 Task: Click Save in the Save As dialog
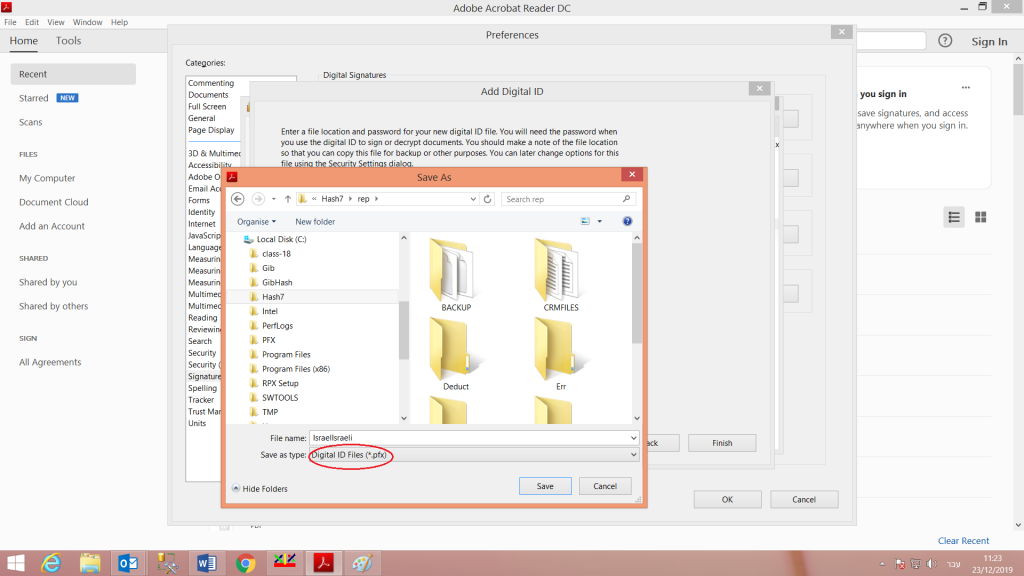(x=545, y=486)
